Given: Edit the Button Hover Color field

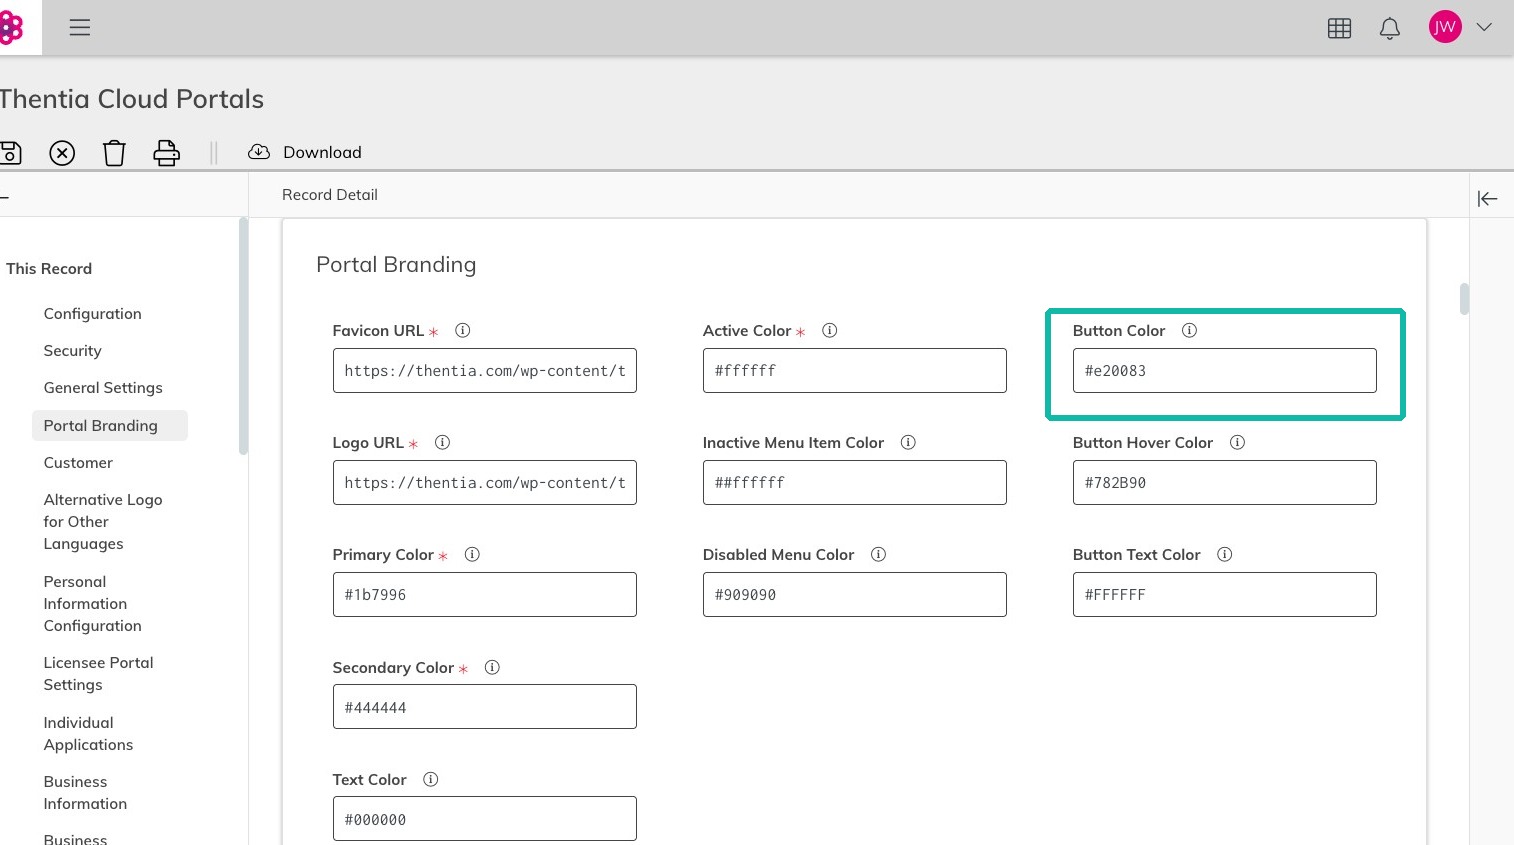Looking at the screenshot, I should pyautogui.click(x=1224, y=482).
